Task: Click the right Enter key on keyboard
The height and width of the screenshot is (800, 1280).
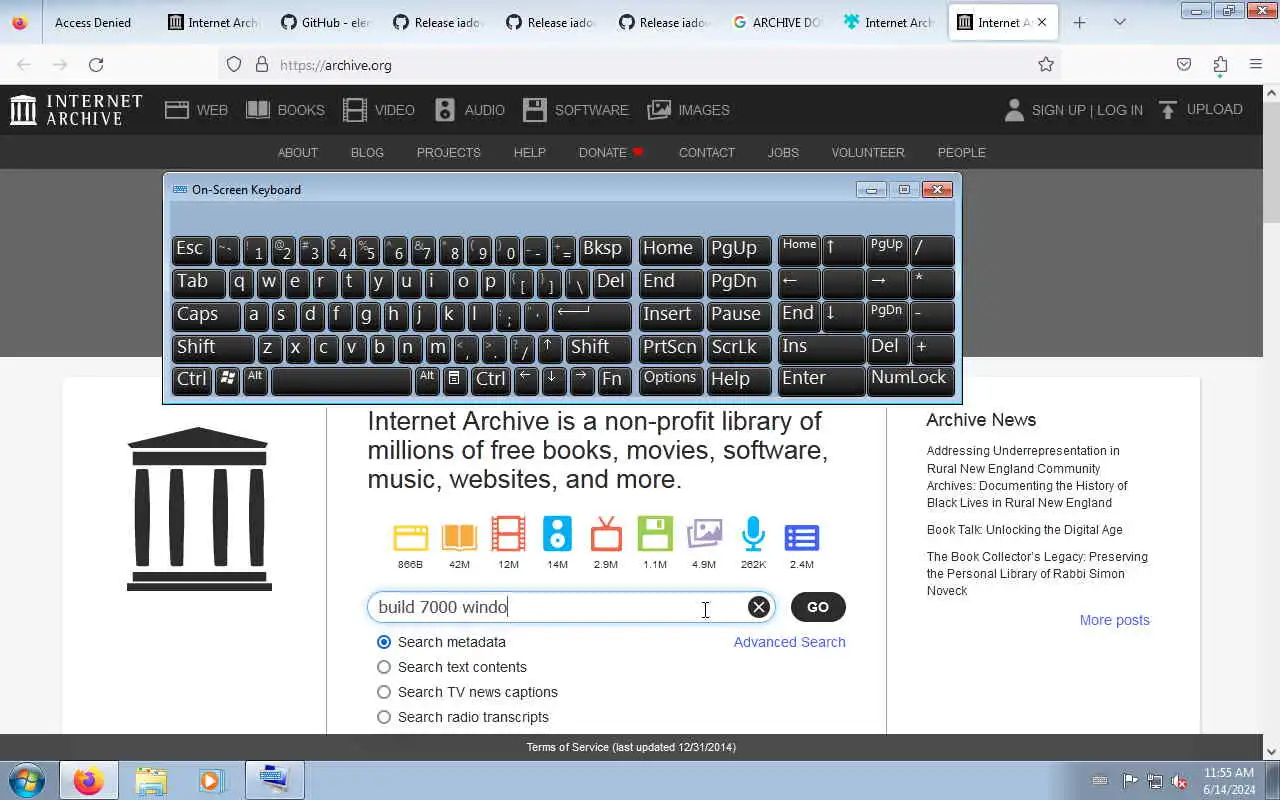Action: (x=821, y=380)
